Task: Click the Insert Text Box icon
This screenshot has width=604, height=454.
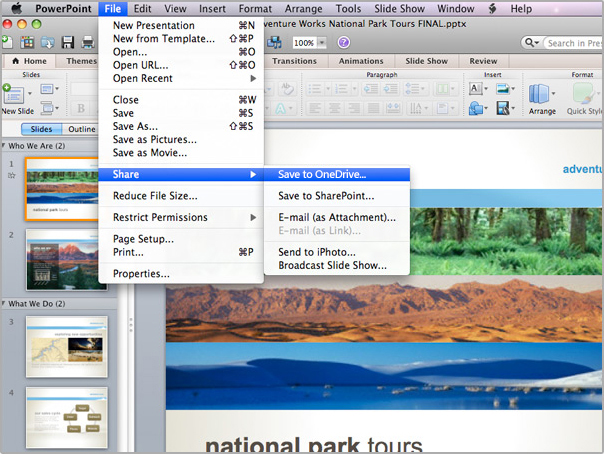Action: pyautogui.click(x=475, y=89)
